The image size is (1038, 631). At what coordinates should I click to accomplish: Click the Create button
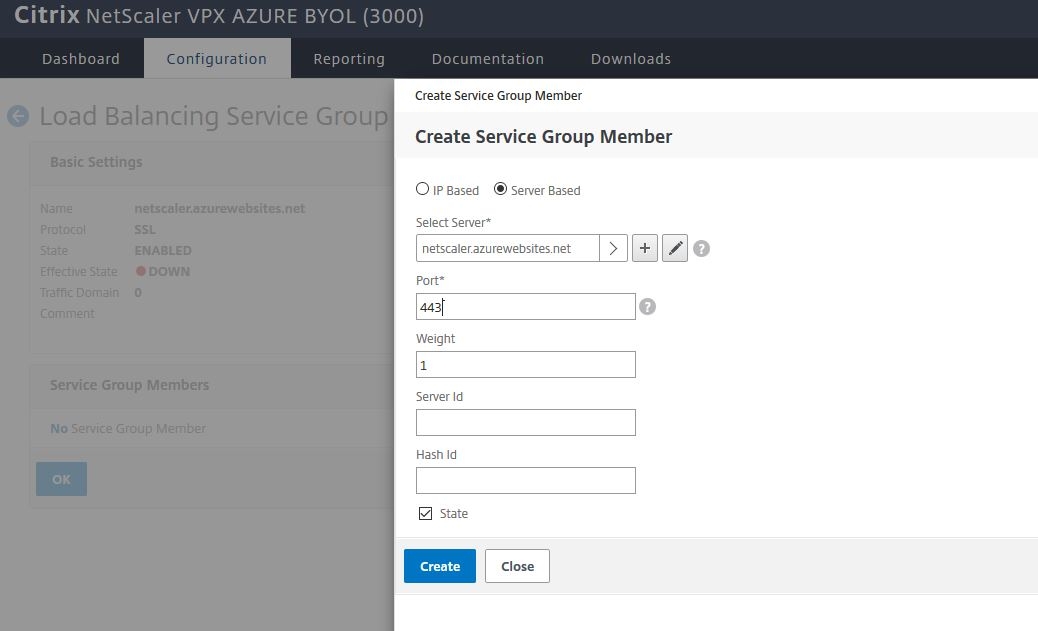pyautogui.click(x=440, y=566)
